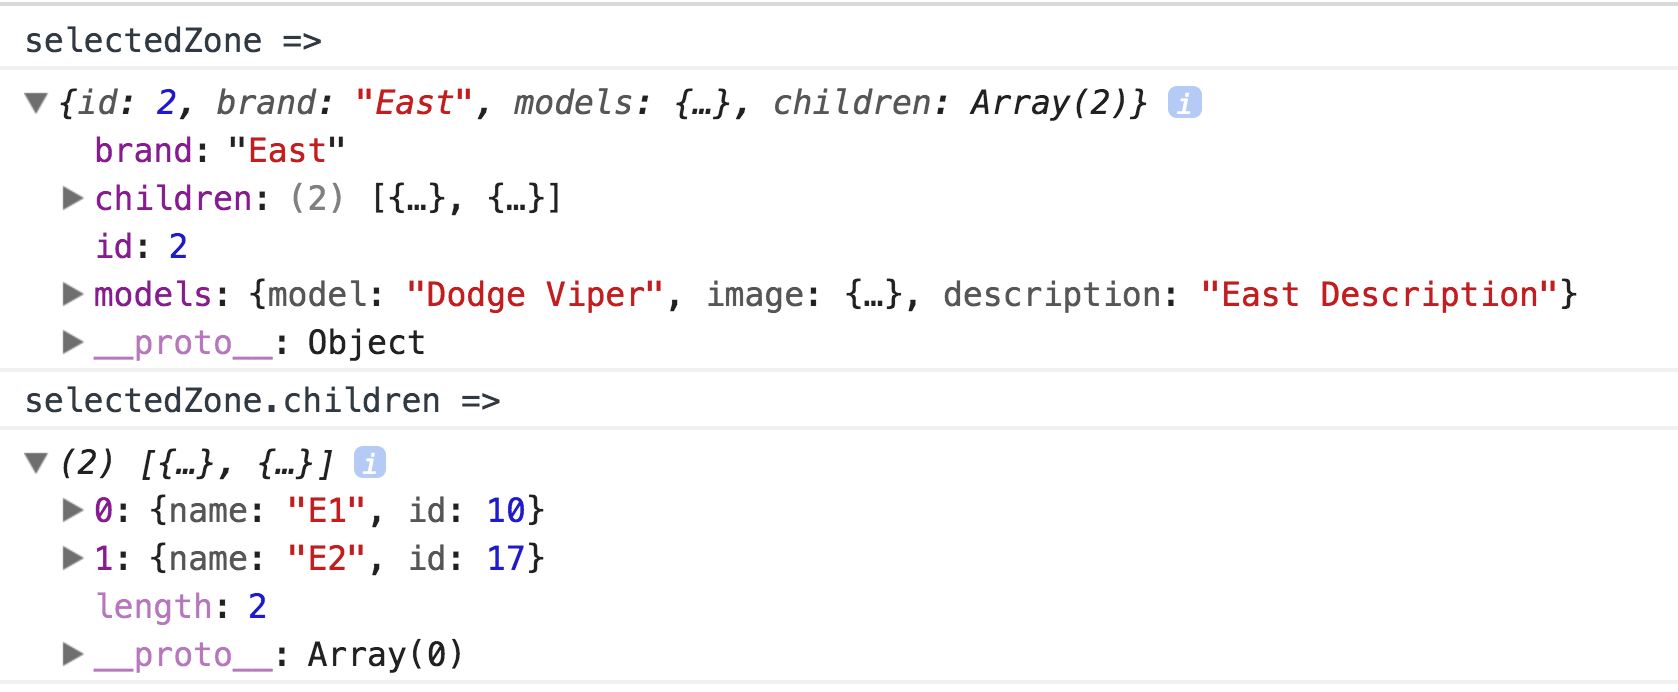Collapse the (2) array using its arrow
Image resolution: width=1678 pixels, height=692 pixels.
pyautogui.click(x=37, y=463)
